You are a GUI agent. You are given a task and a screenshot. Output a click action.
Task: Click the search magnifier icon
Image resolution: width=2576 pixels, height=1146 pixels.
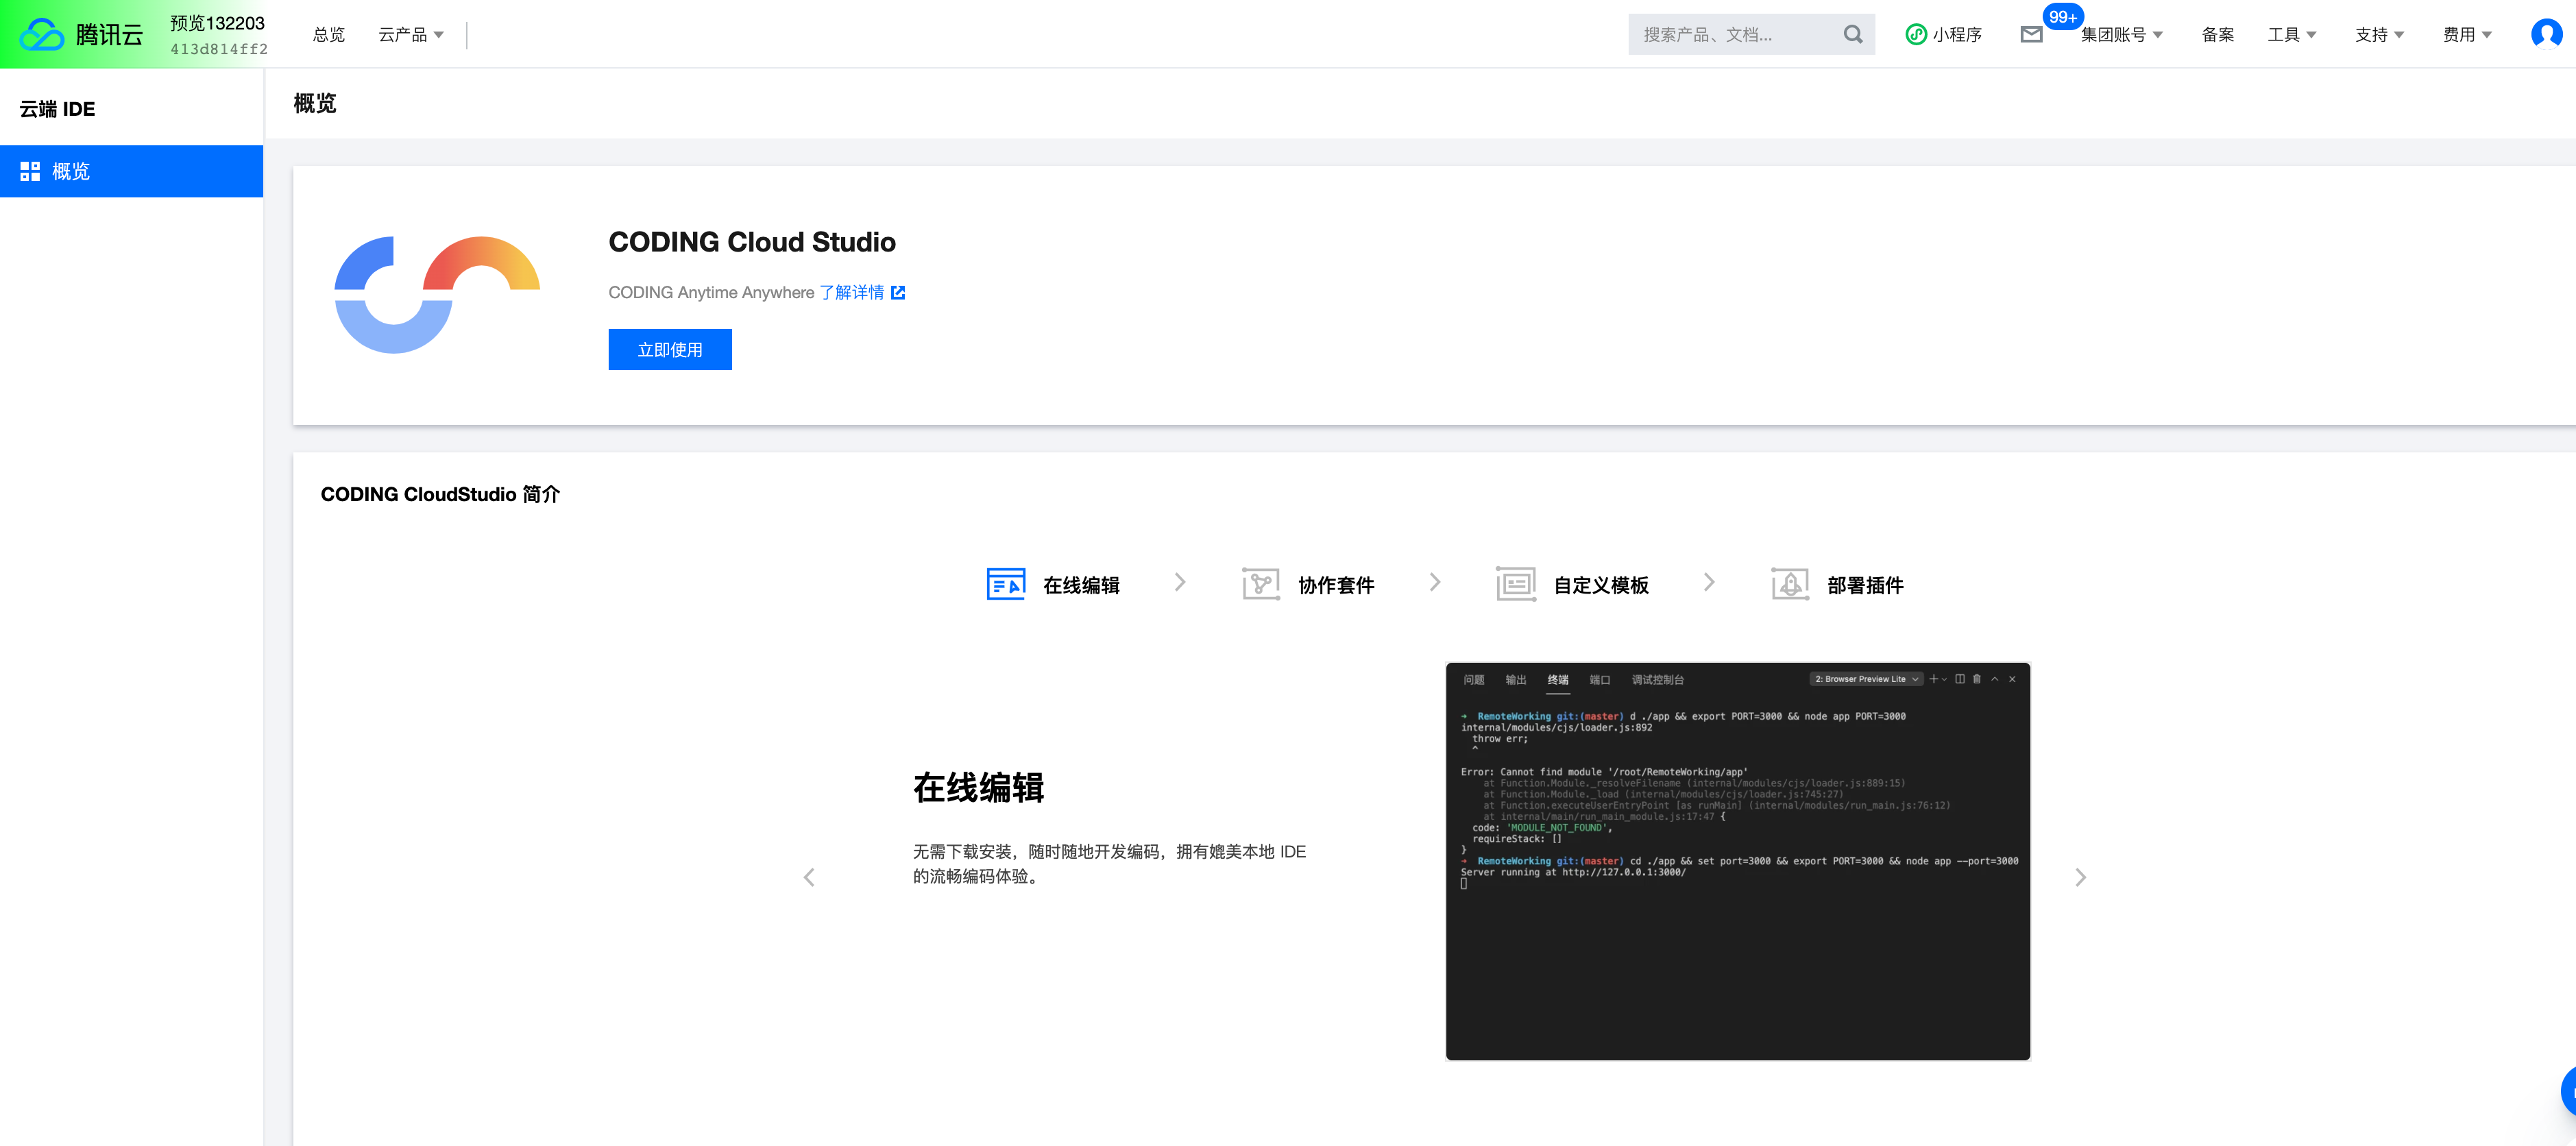click(1853, 34)
